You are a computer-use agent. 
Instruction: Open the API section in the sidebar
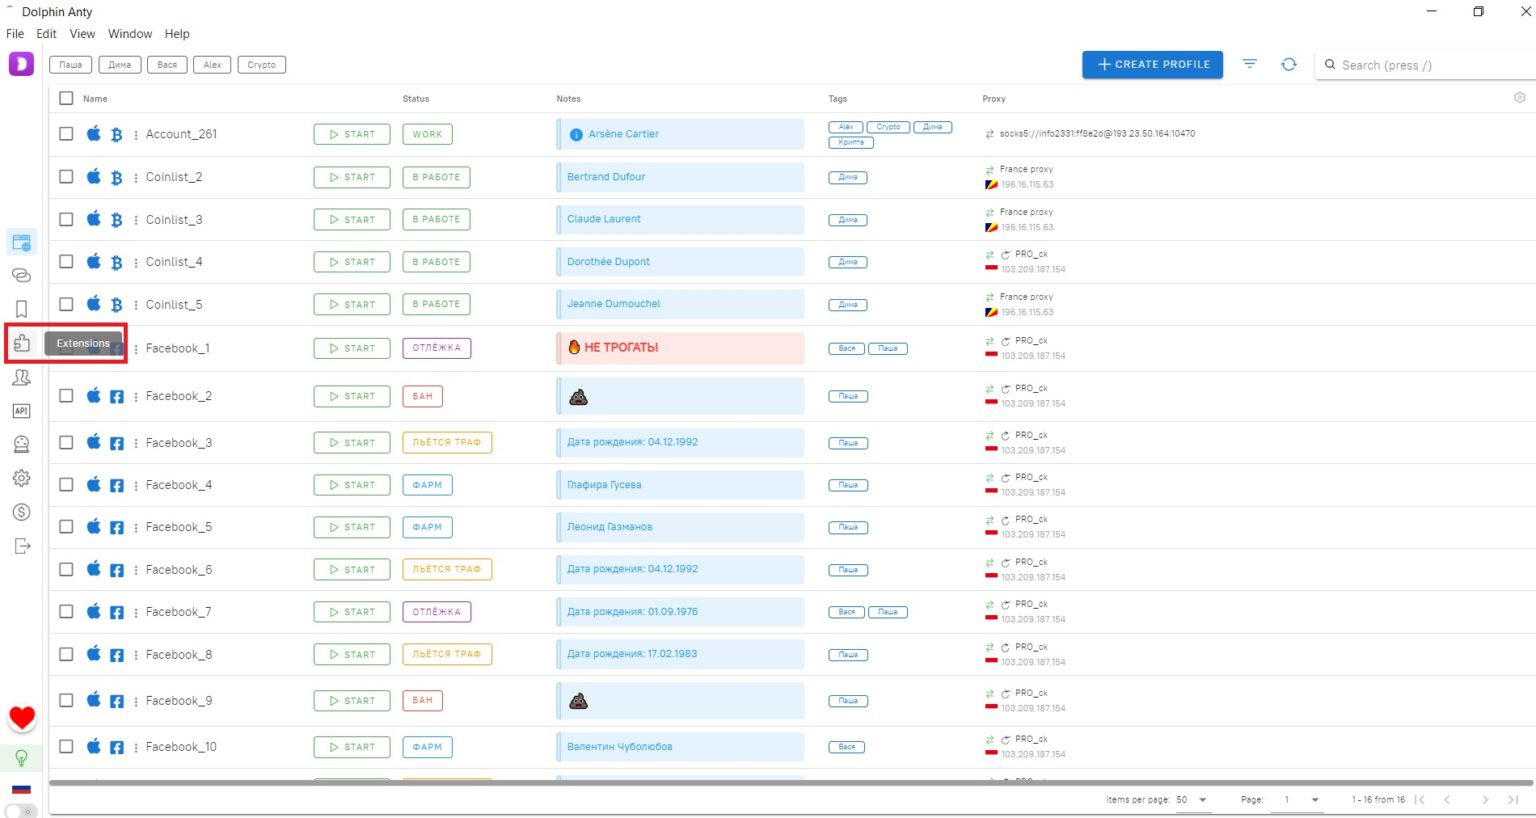(x=21, y=411)
